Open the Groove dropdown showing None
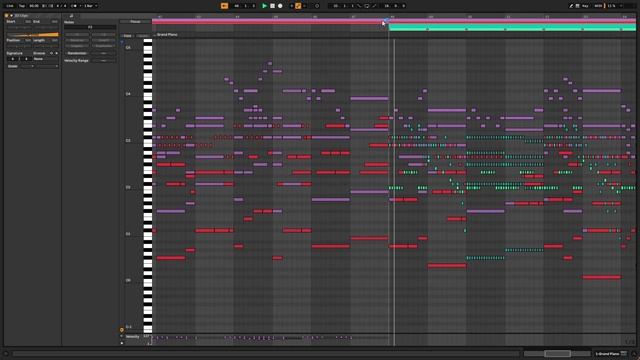 coord(46,59)
